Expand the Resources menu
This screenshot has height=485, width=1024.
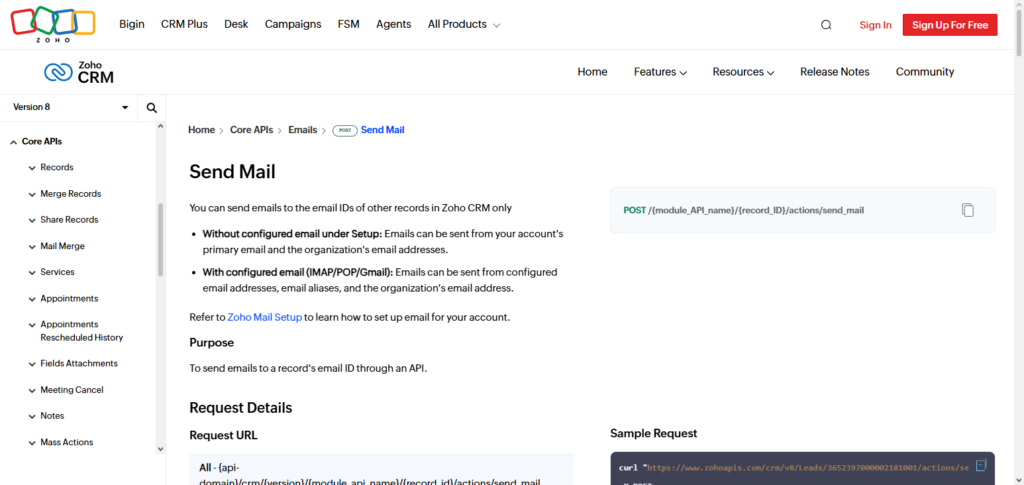click(x=743, y=72)
